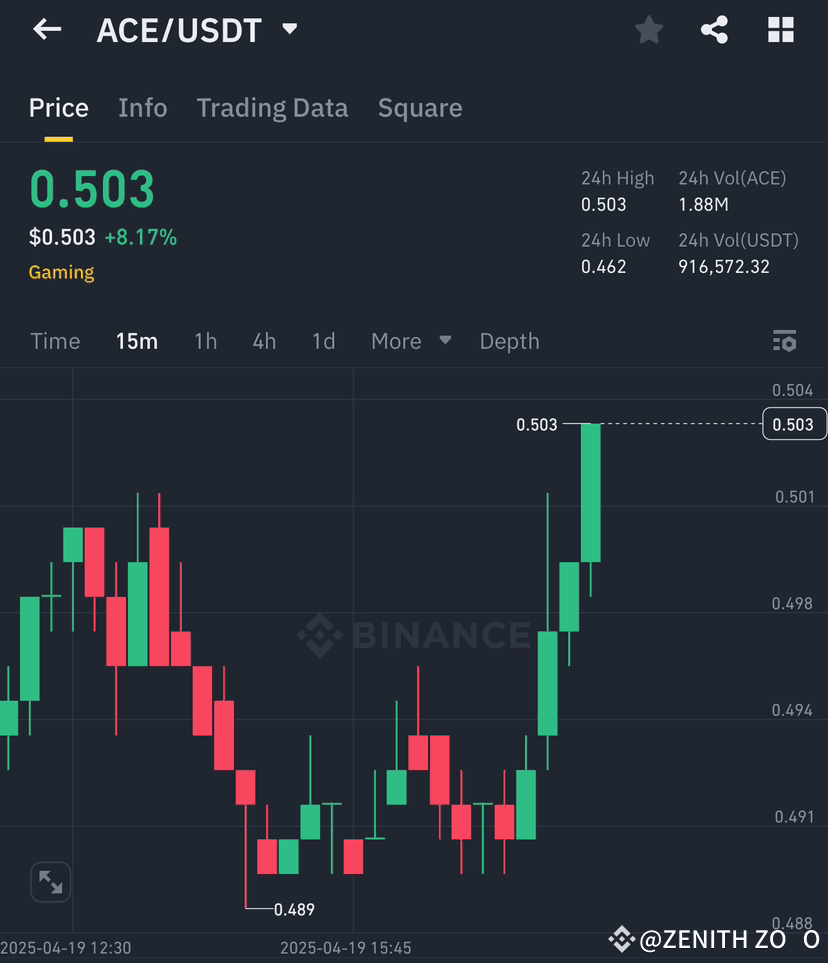The height and width of the screenshot is (963, 828).
Task: Show the Depth view
Action: (x=509, y=341)
